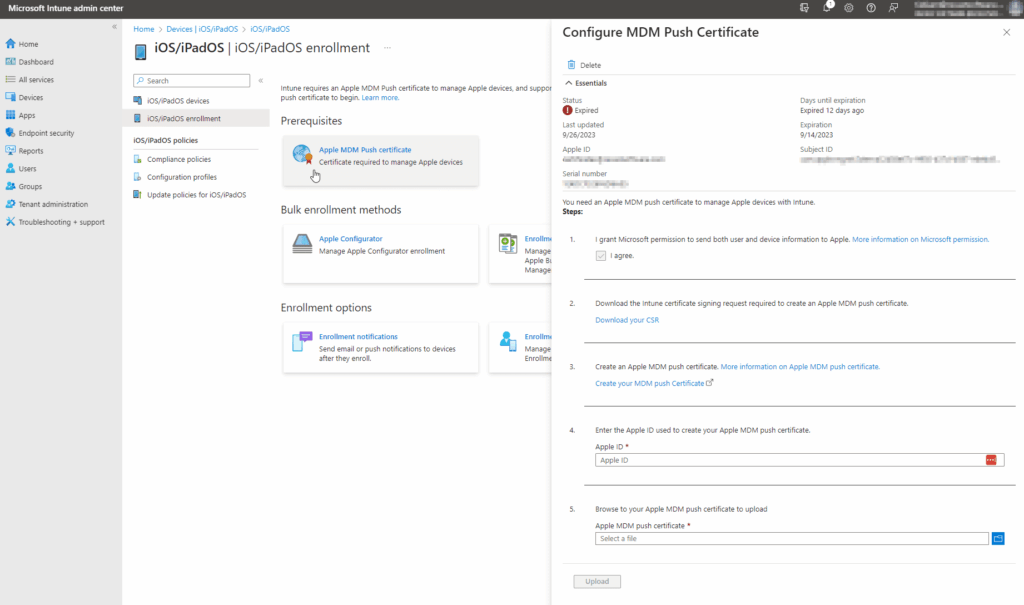Click the Download your CSR link
The height and width of the screenshot is (605, 1024).
(x=628, y=319)
